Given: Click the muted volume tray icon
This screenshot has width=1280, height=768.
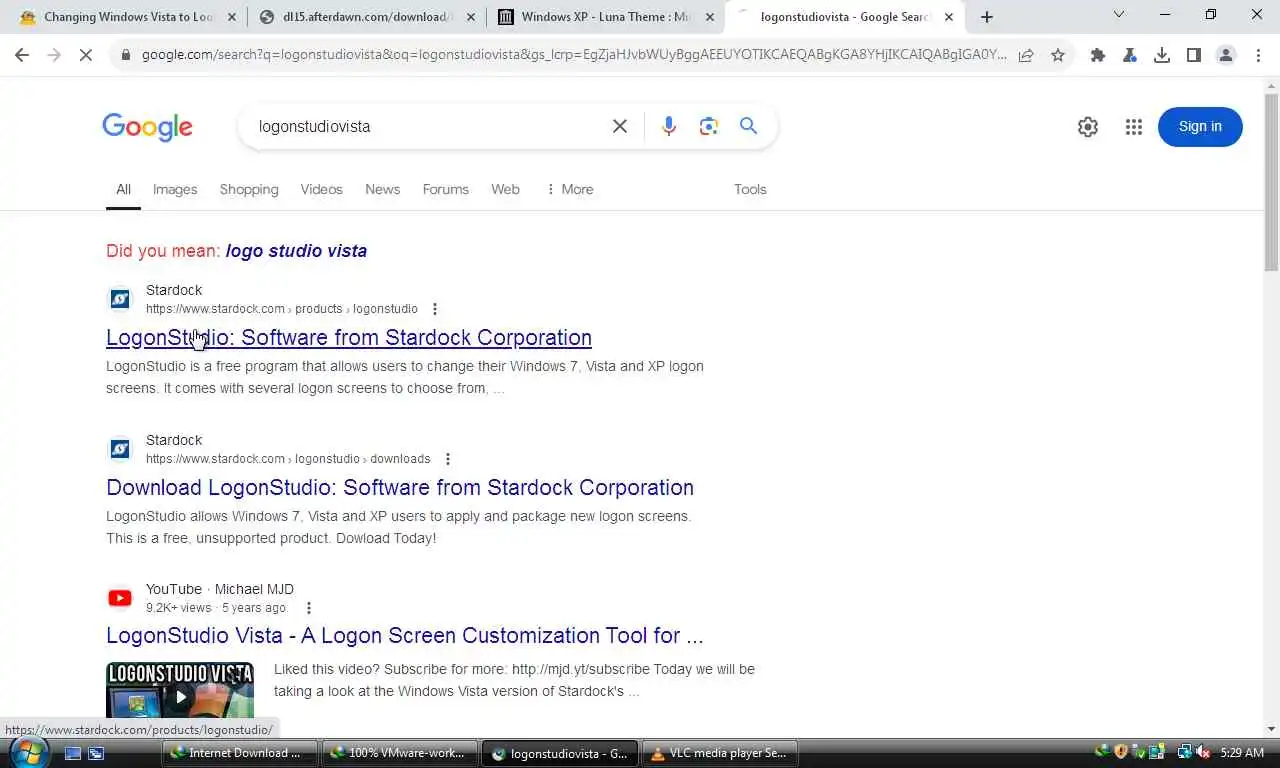Looking at the screenshot, I should [1203, 752].
